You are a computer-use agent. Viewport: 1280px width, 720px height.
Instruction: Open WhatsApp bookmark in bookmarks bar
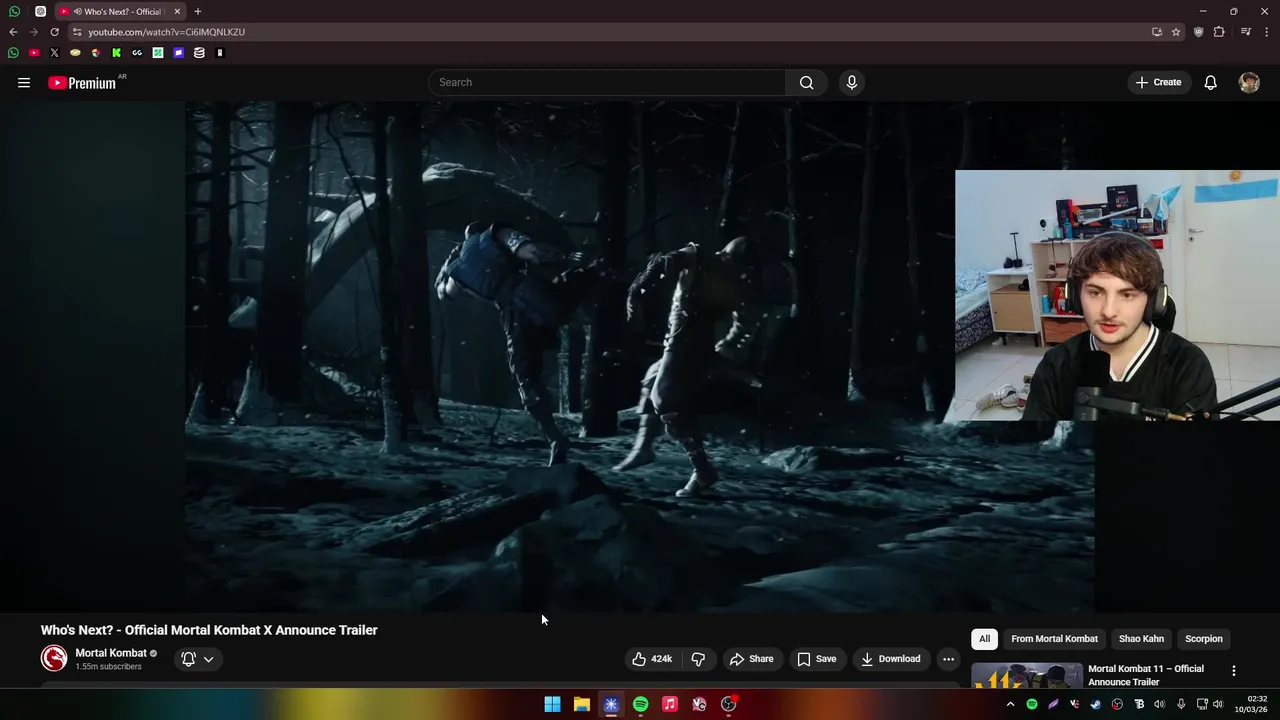tap(13, 53)
